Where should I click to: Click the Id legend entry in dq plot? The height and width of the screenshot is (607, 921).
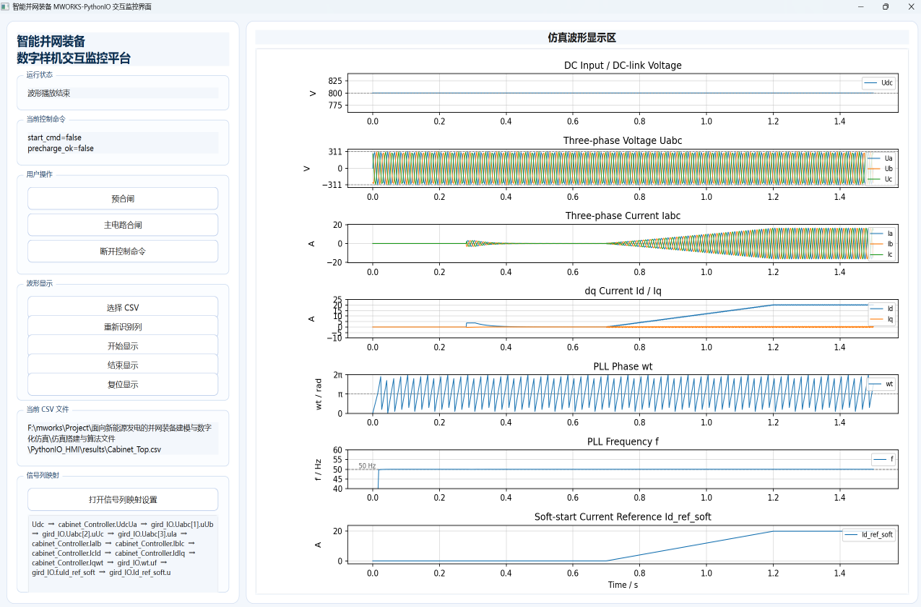click(882, 308)
